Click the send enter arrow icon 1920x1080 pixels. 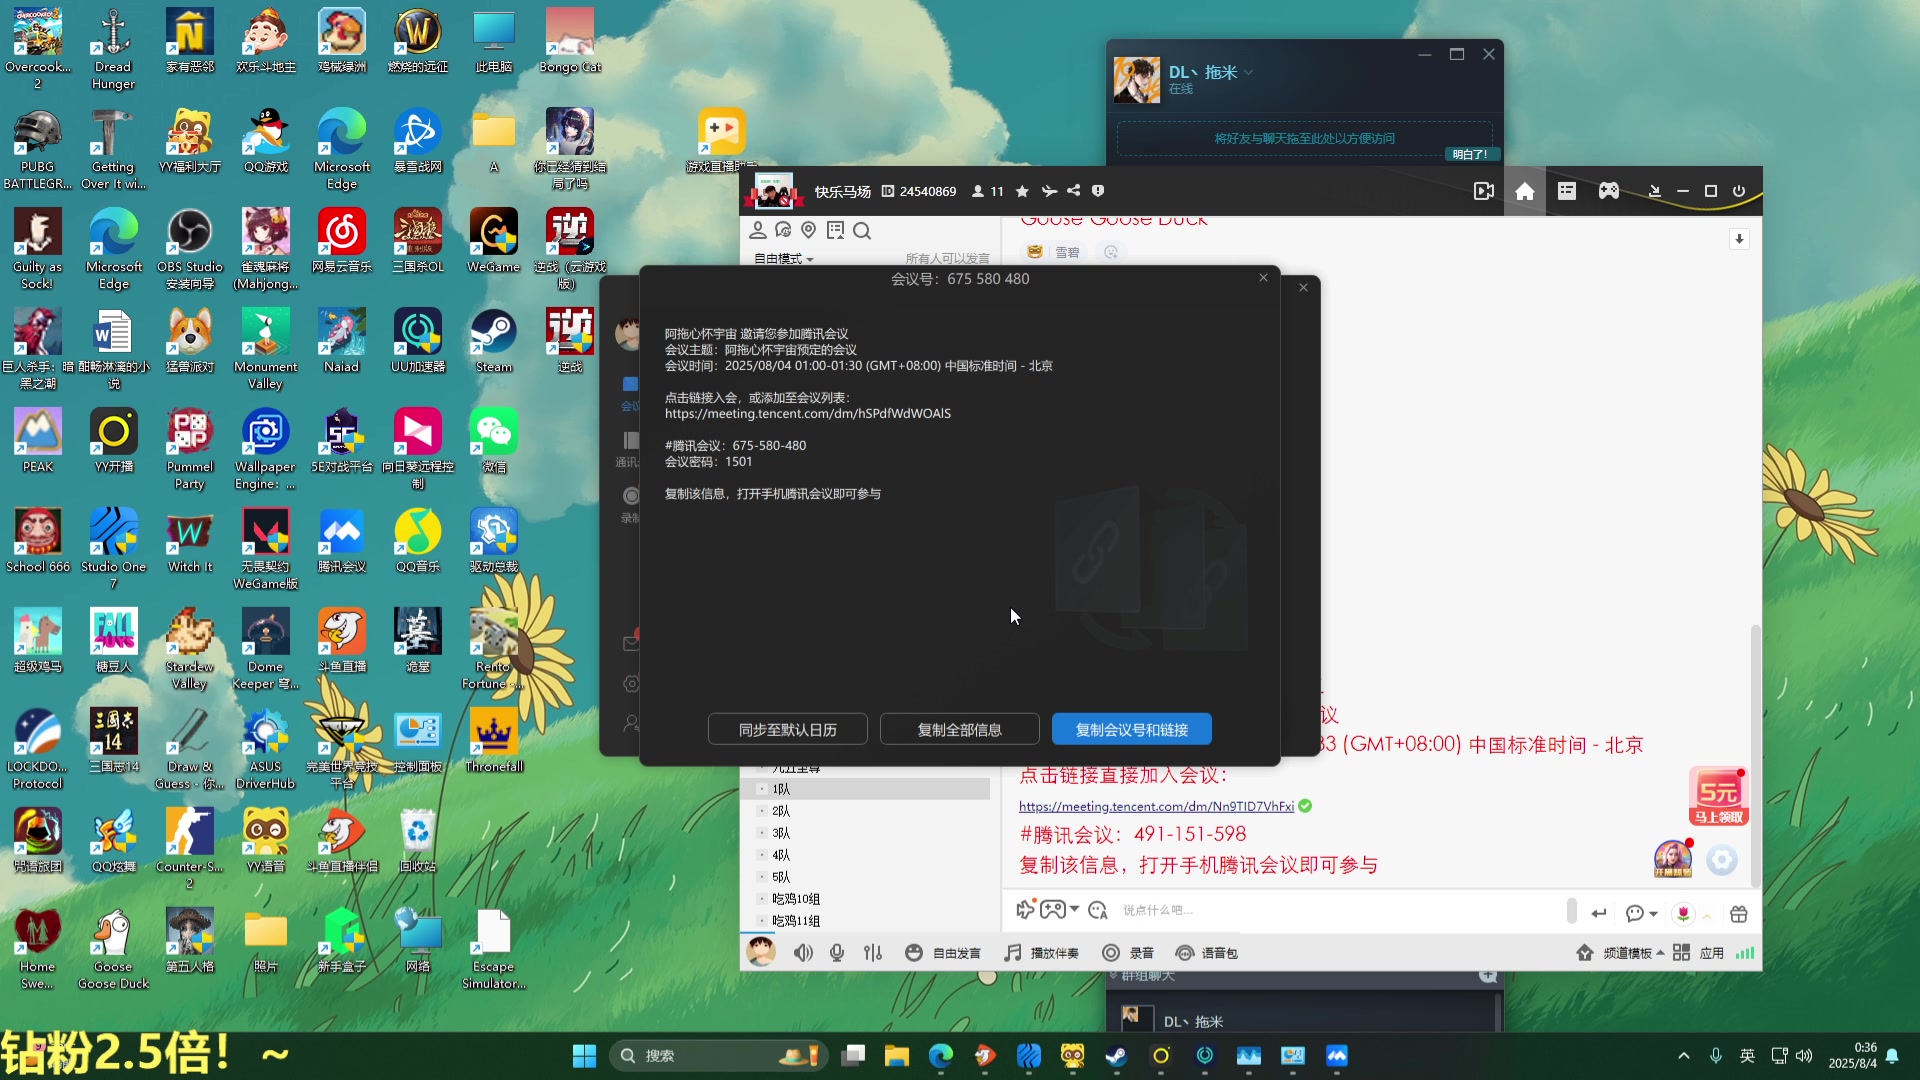coord(1598,913)
